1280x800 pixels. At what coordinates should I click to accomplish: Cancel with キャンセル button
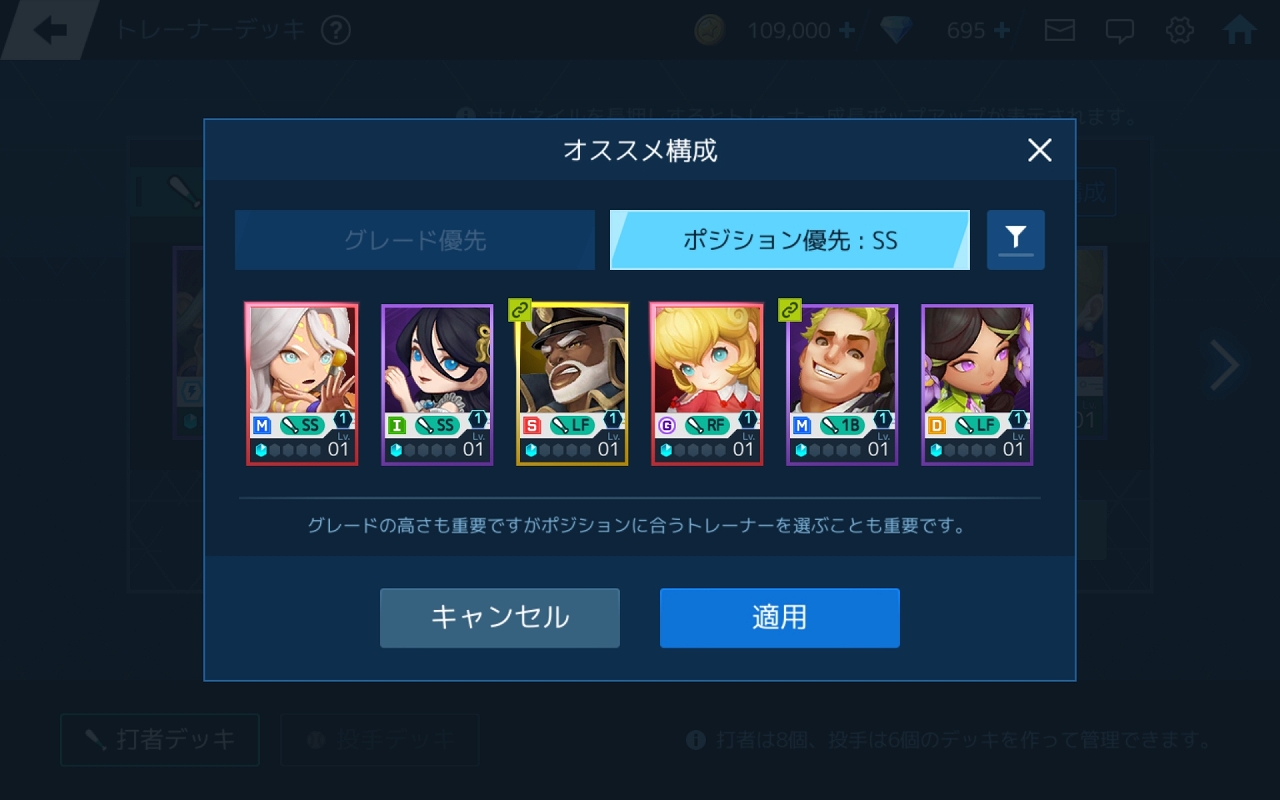500,618
